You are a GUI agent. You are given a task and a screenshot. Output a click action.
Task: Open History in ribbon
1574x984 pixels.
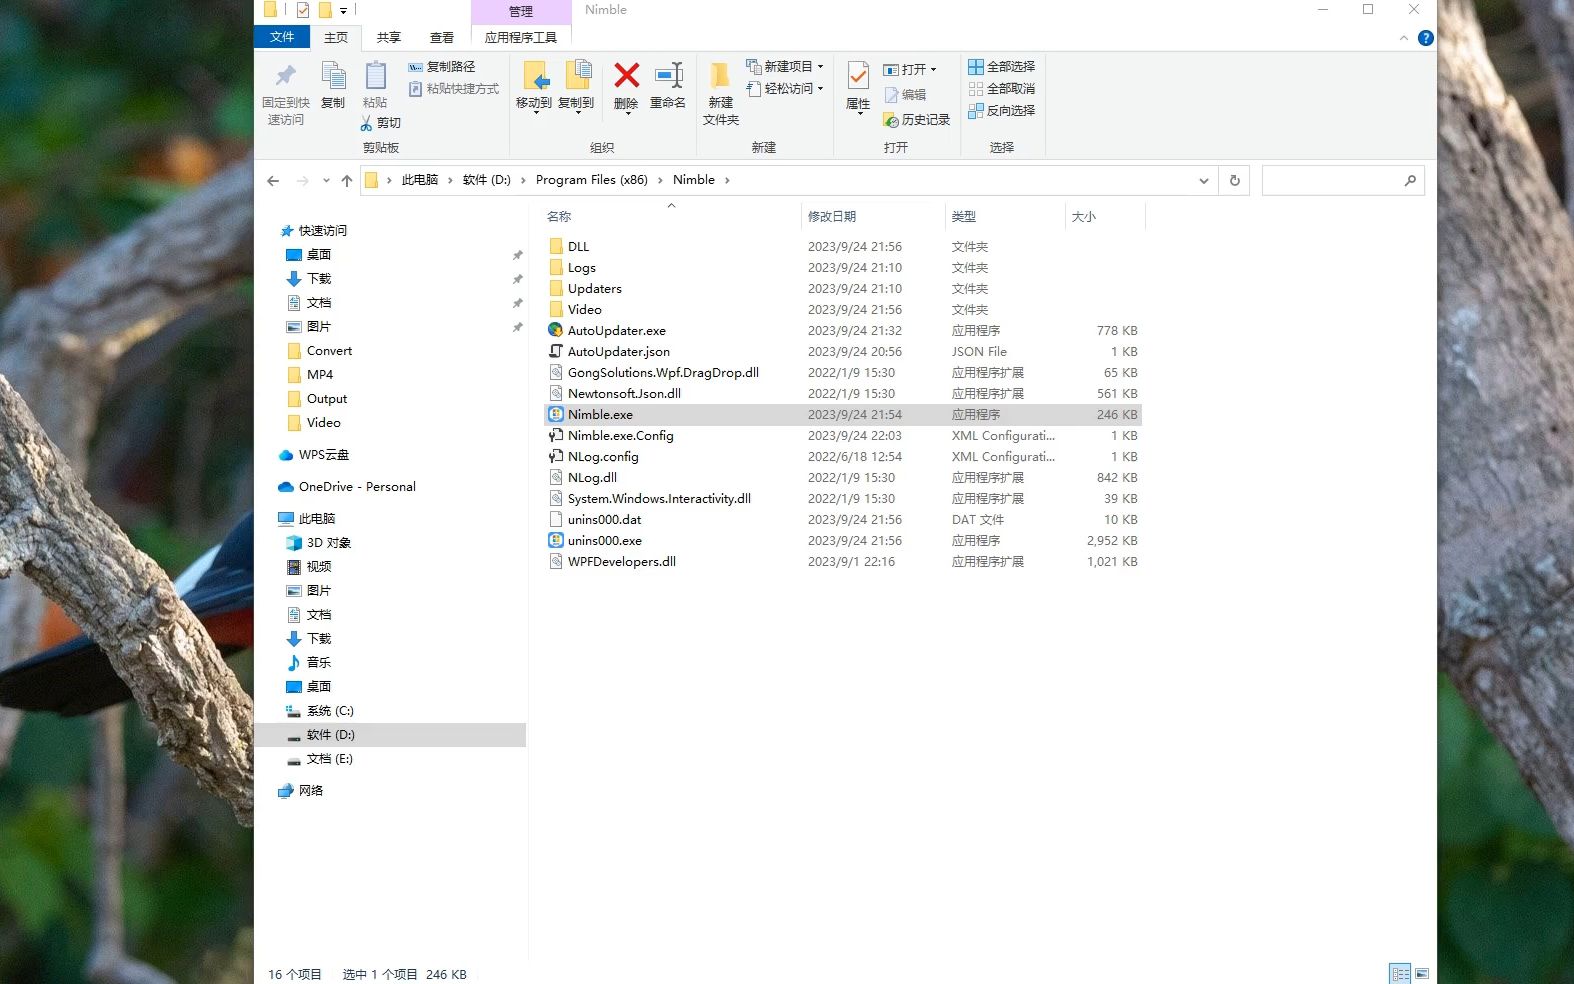point(916,119)
